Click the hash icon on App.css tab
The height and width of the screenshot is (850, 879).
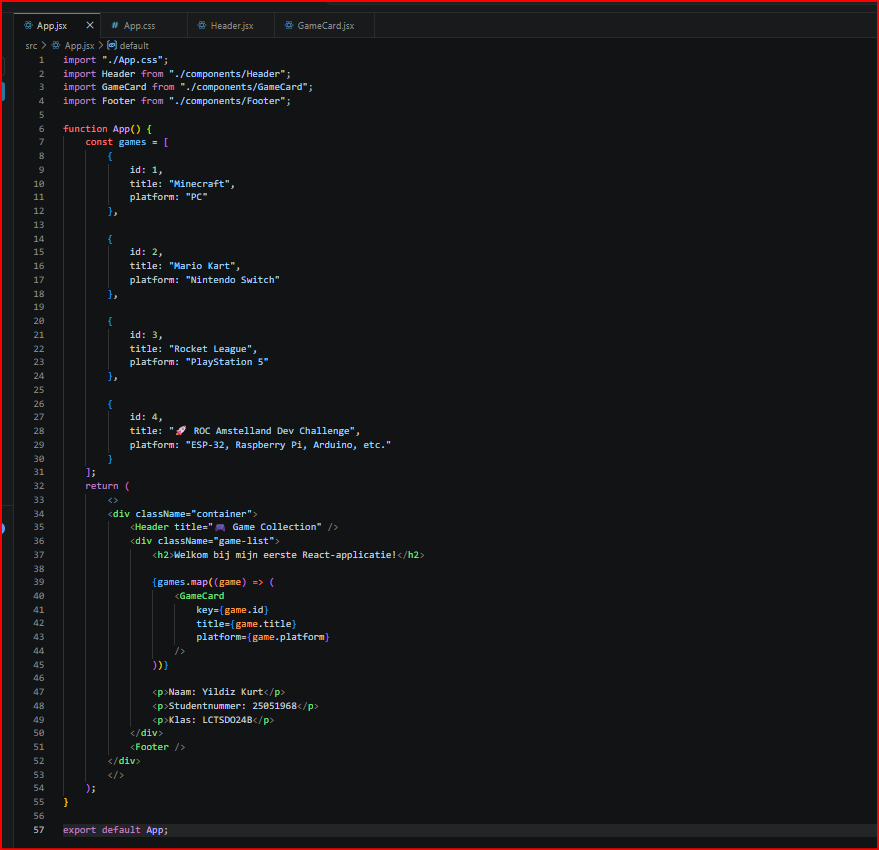tap(115, 25)
